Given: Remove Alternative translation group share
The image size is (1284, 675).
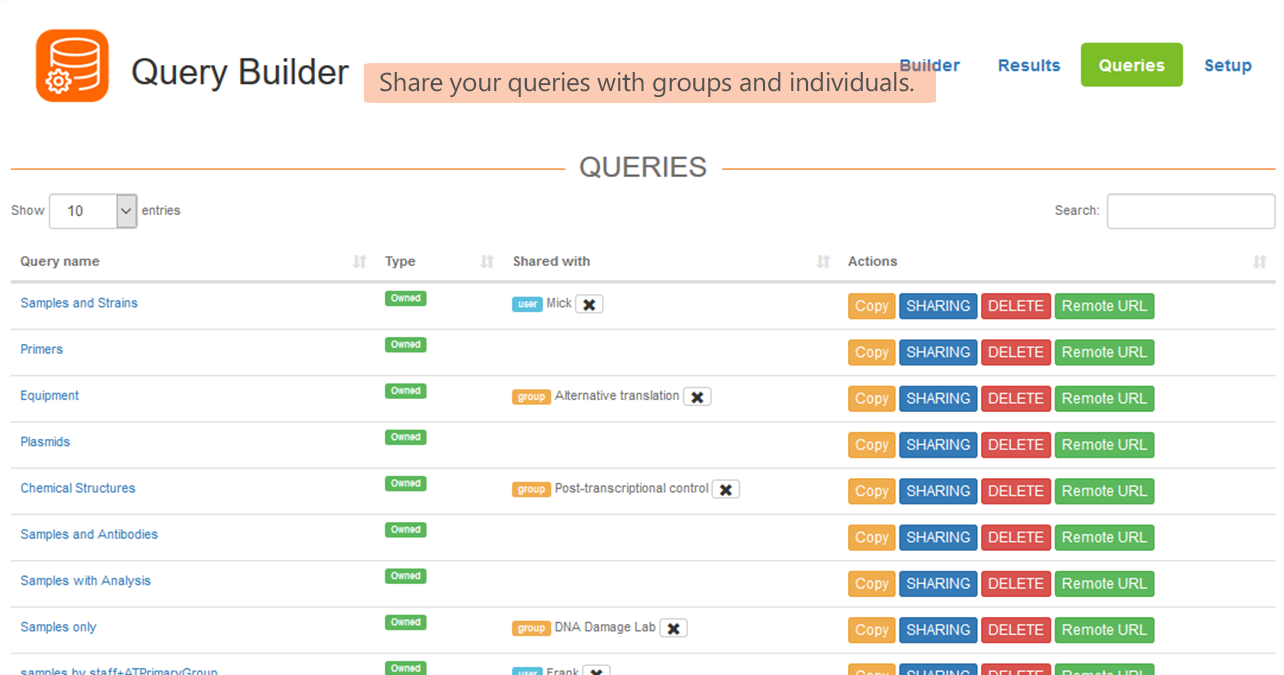Looking at the screenshot, I should (697, 397).
